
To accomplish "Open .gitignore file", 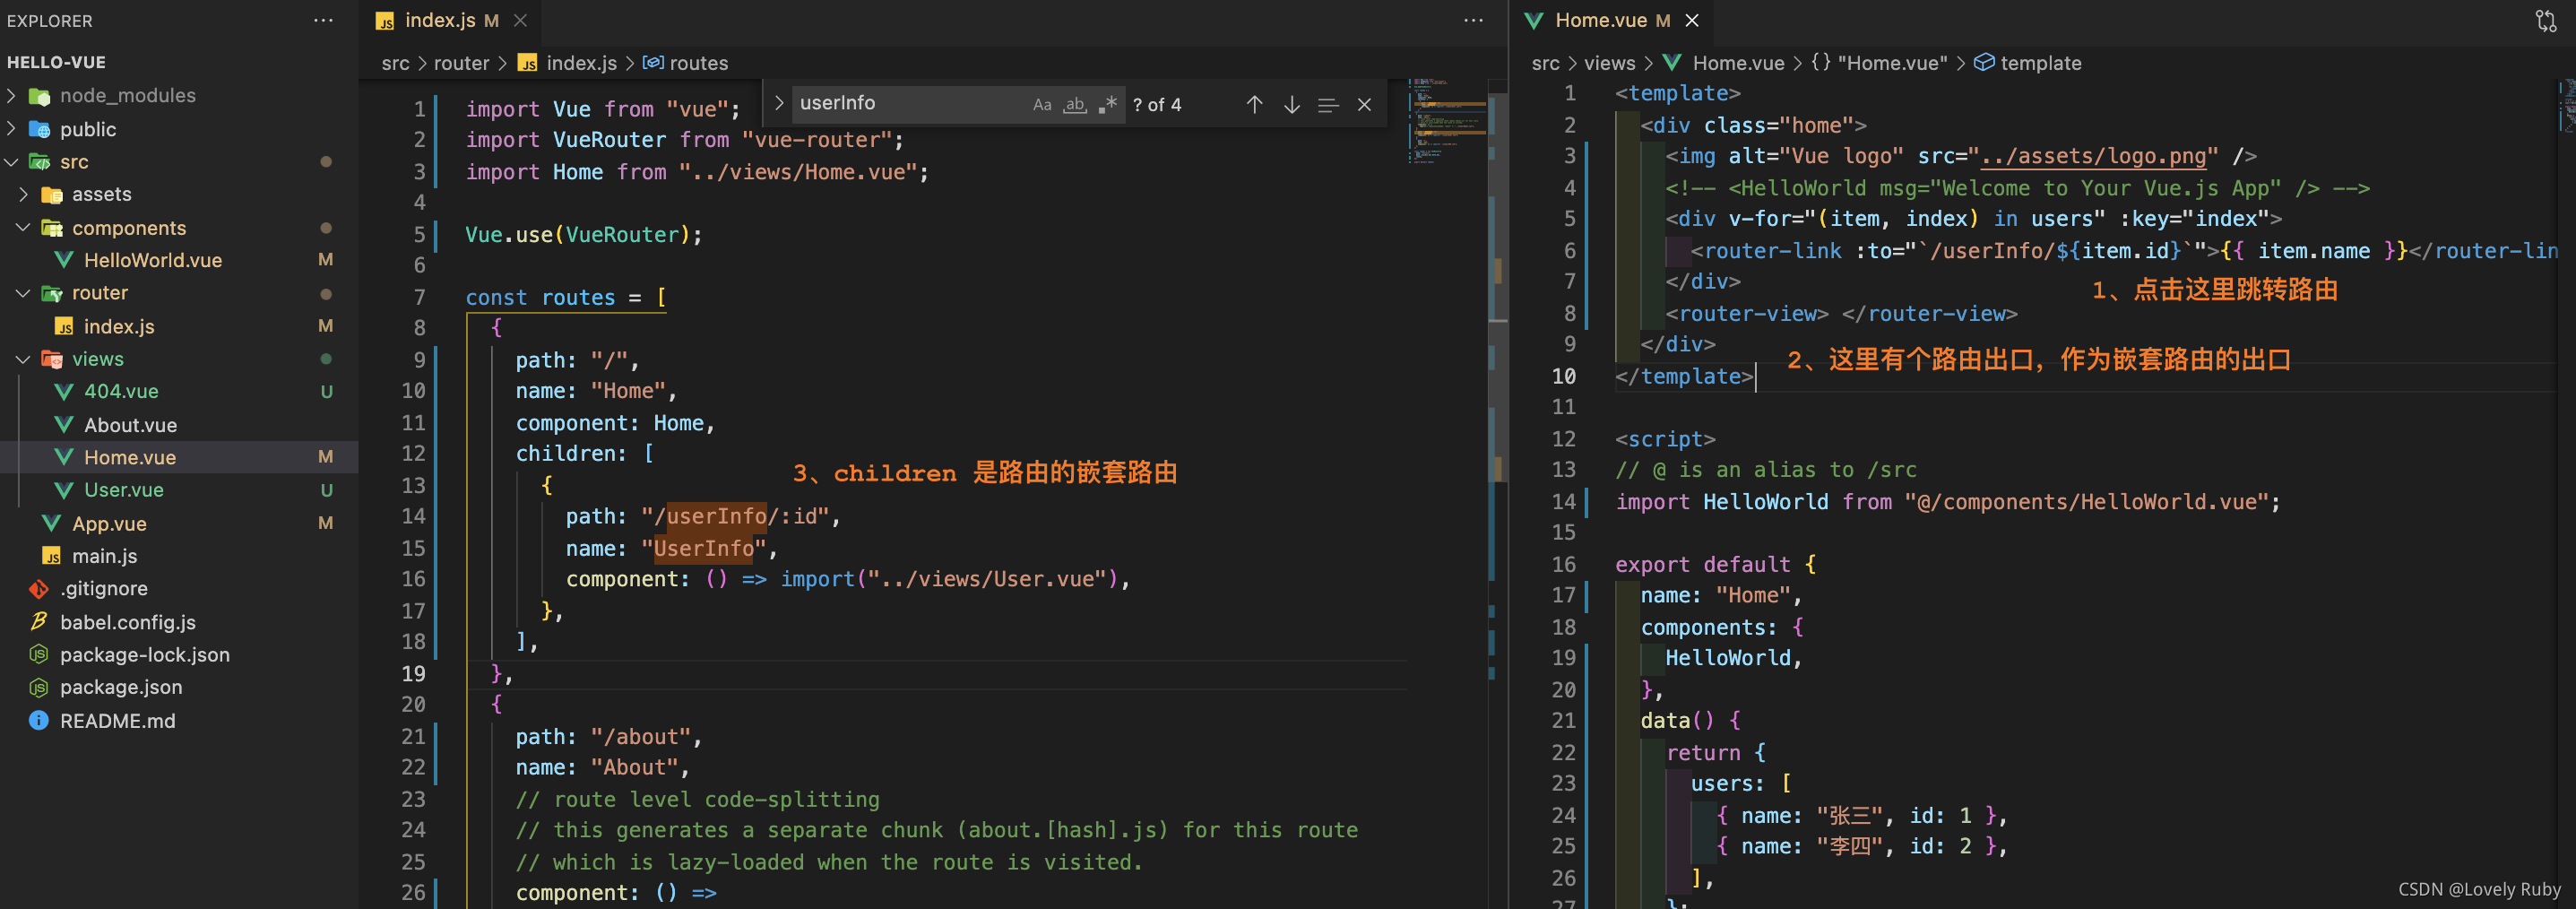I will 103,588.
